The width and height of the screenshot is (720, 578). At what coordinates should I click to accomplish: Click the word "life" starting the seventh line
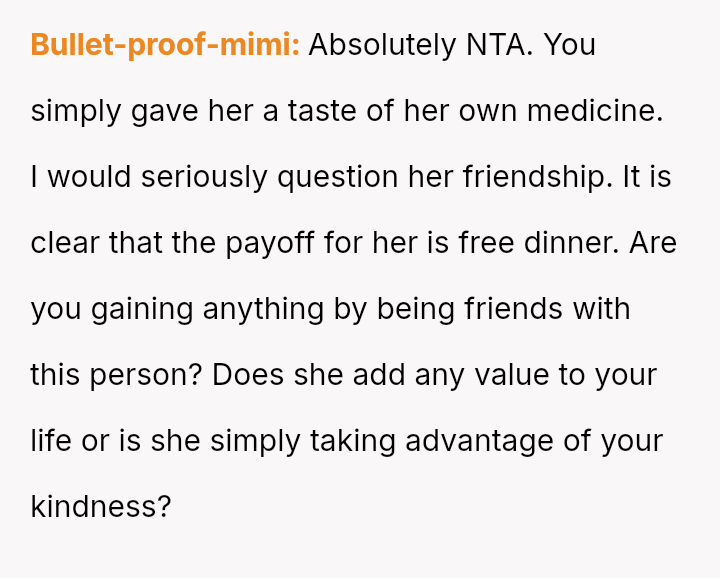[50, 441]
